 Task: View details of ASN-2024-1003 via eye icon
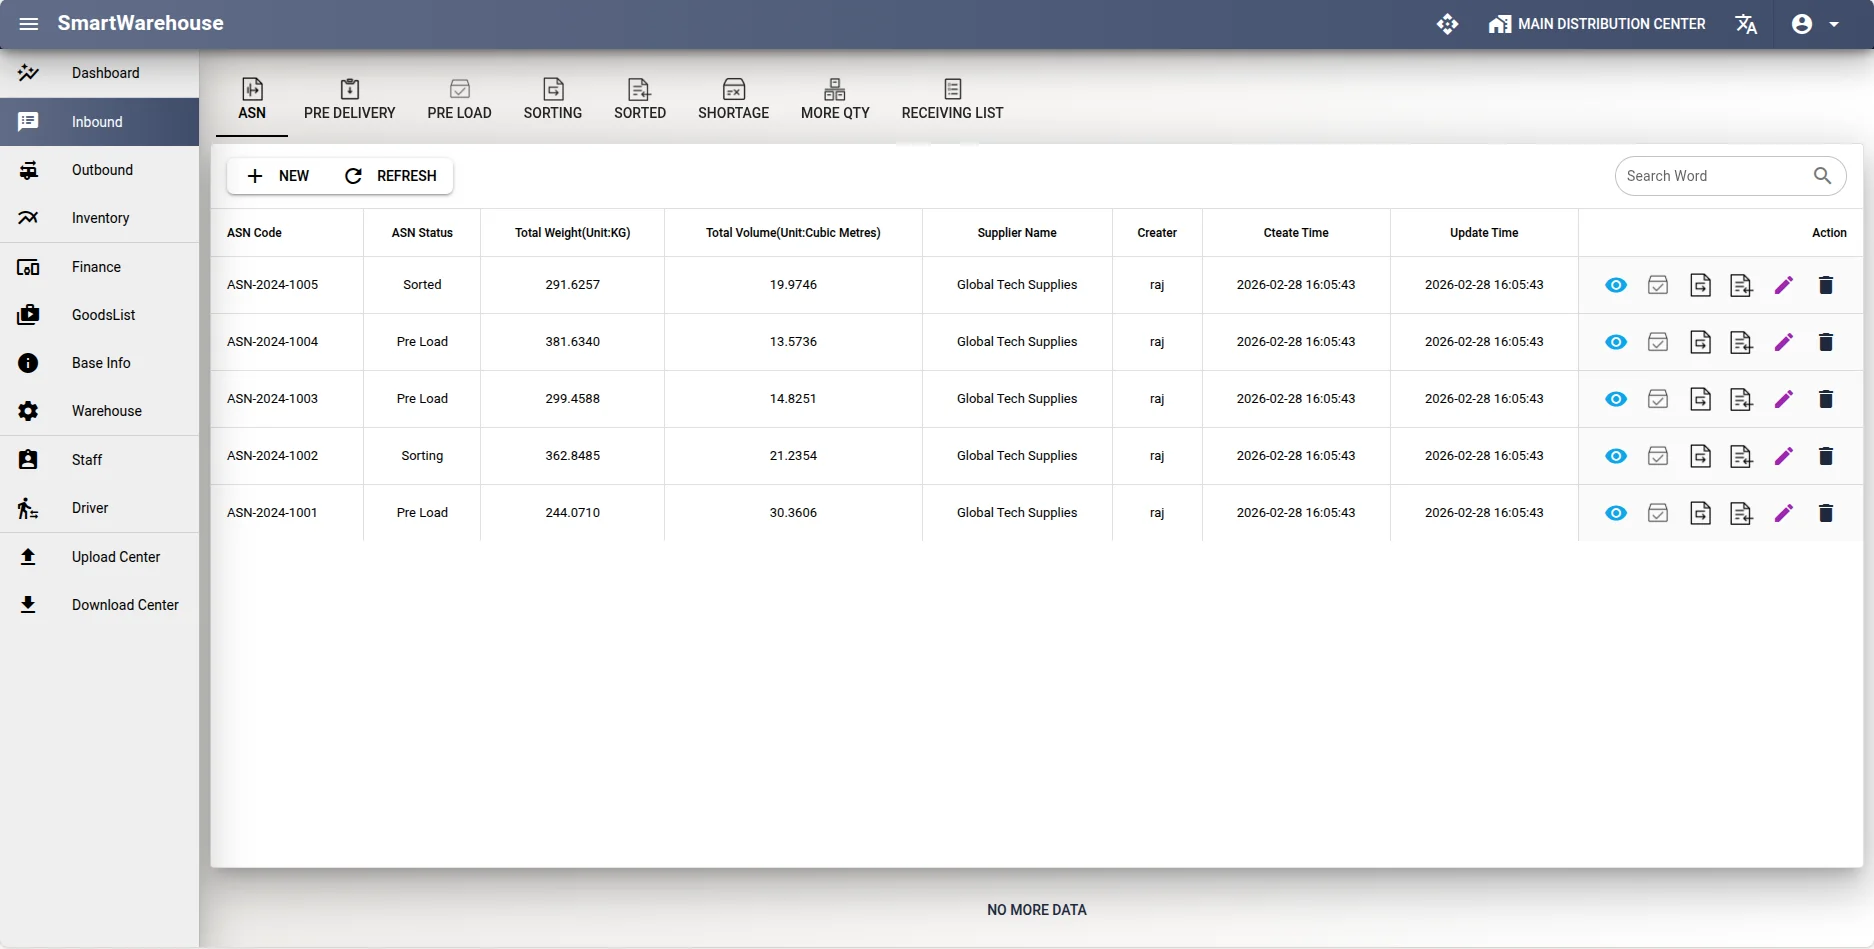(1616, 400)
